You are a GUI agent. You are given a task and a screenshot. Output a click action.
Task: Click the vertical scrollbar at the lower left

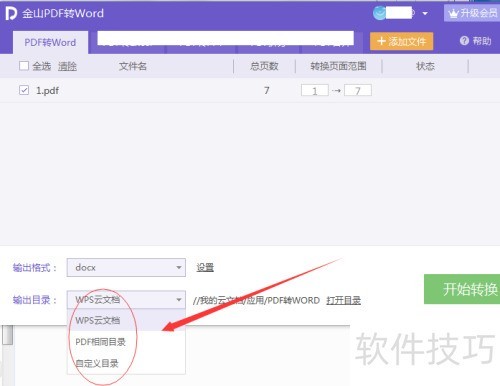pos(7,335)
